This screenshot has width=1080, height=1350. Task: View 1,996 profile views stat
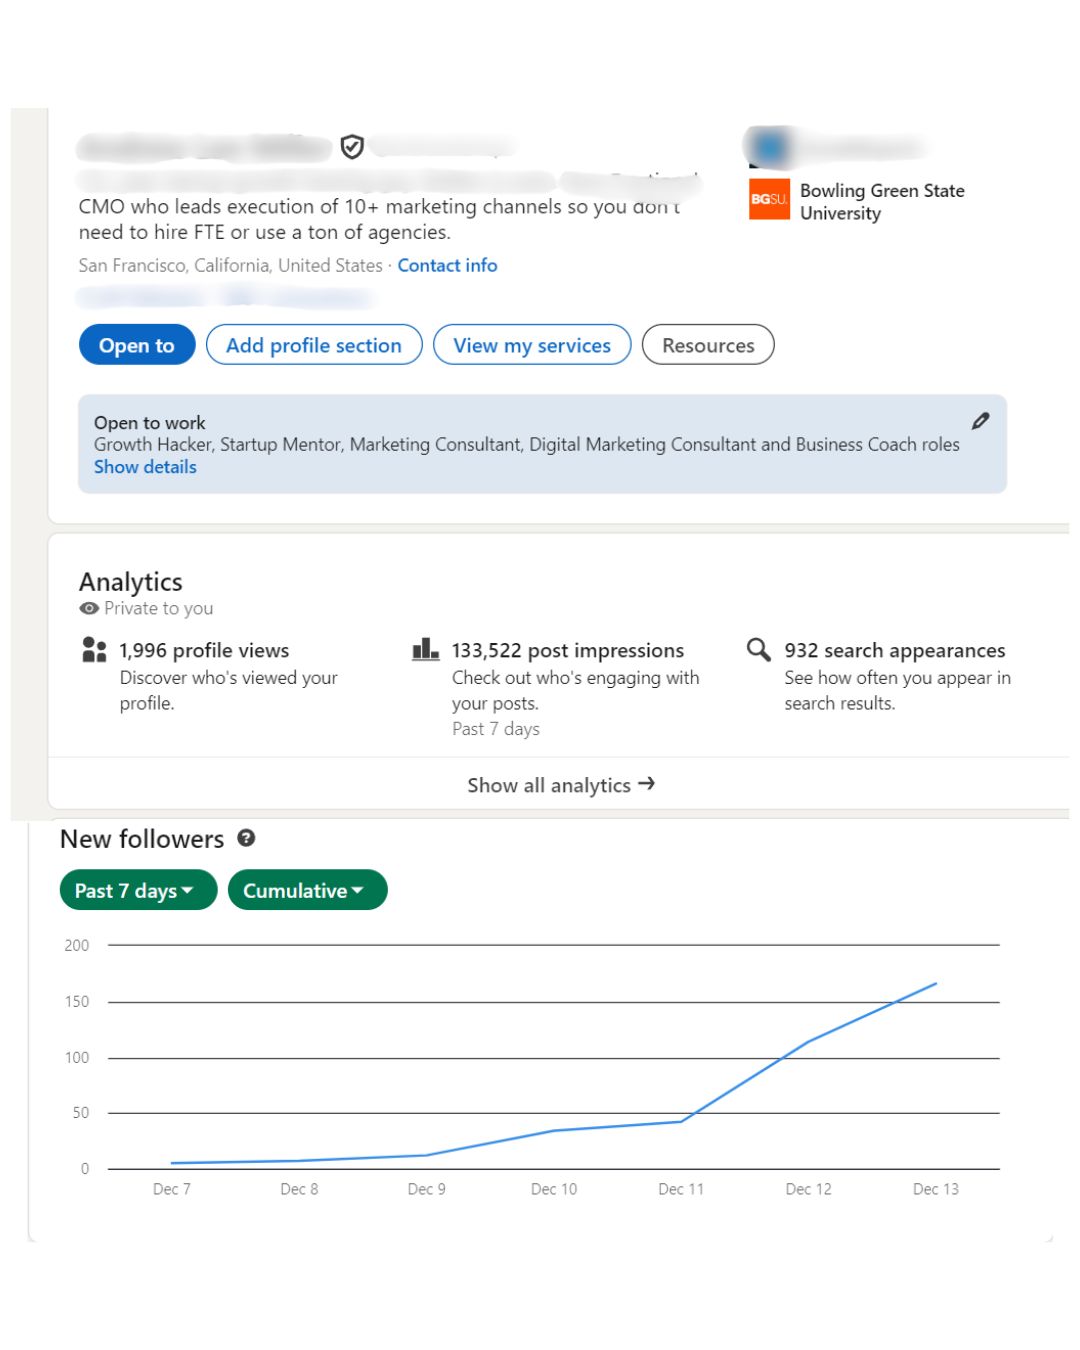point(204,651)
